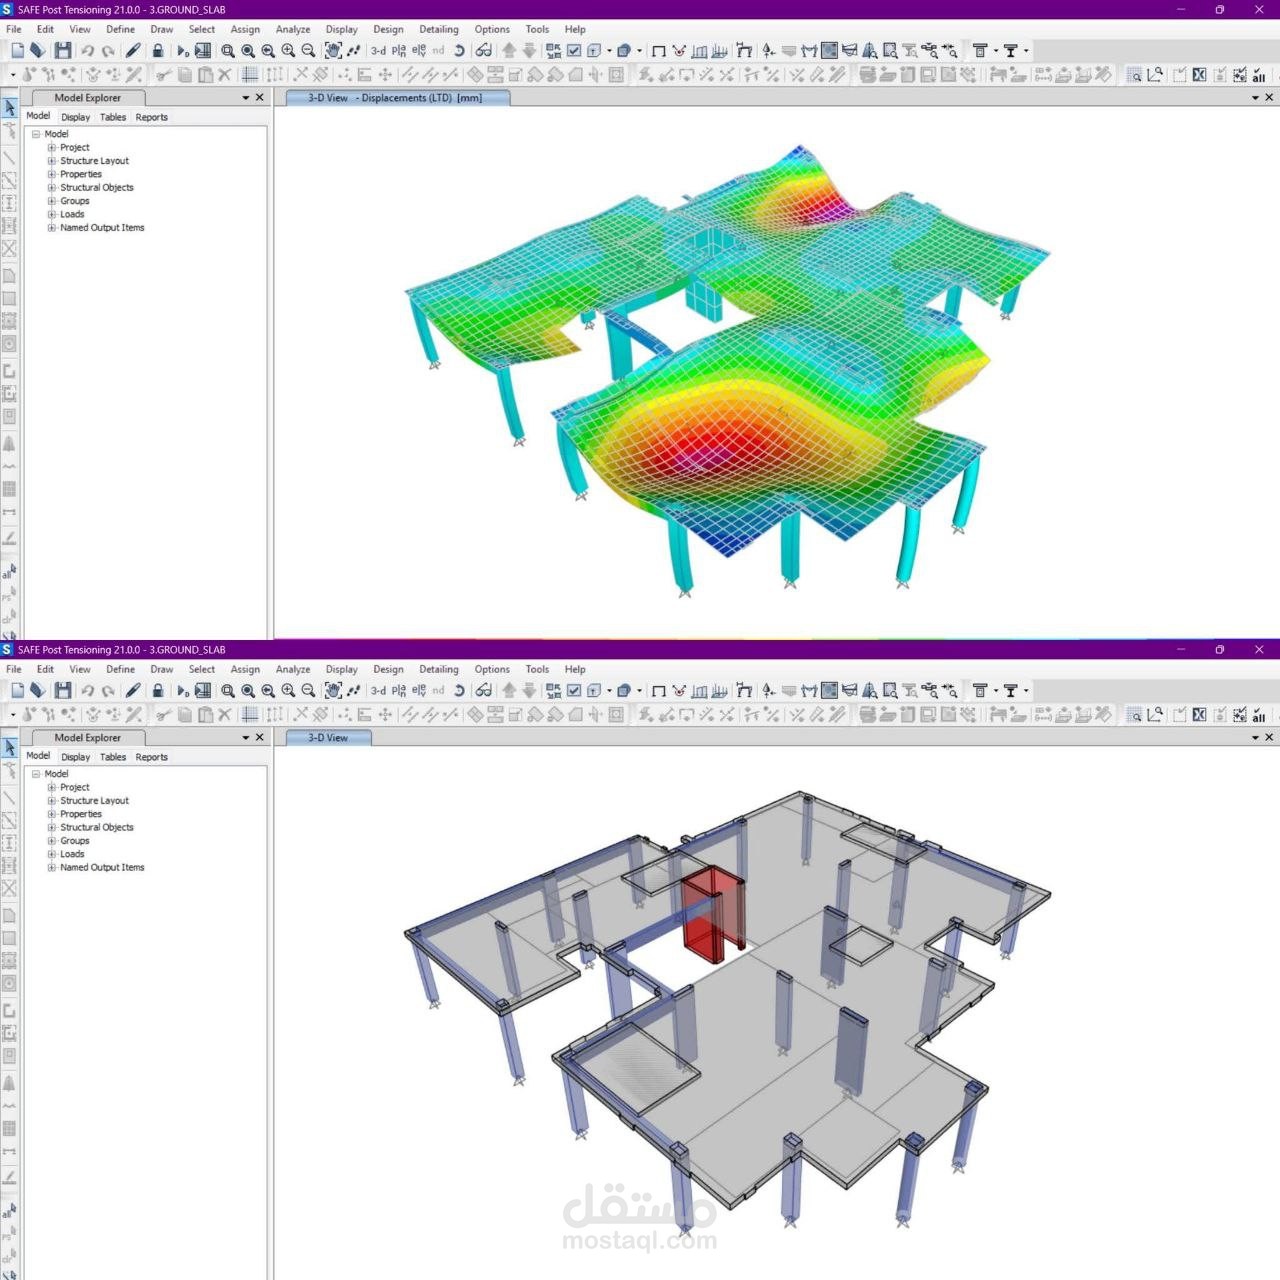This screenshot has width=1280, height=1280.
Task: Click Redo arrow in top window toolbar
Action: 108,50
